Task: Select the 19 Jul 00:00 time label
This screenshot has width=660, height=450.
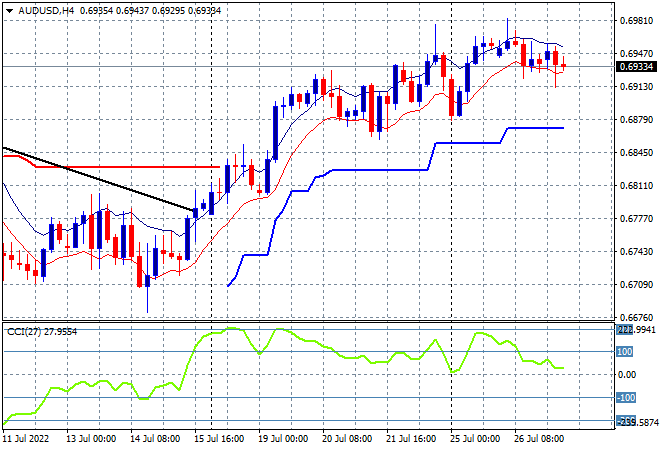Action: (283, 439)
